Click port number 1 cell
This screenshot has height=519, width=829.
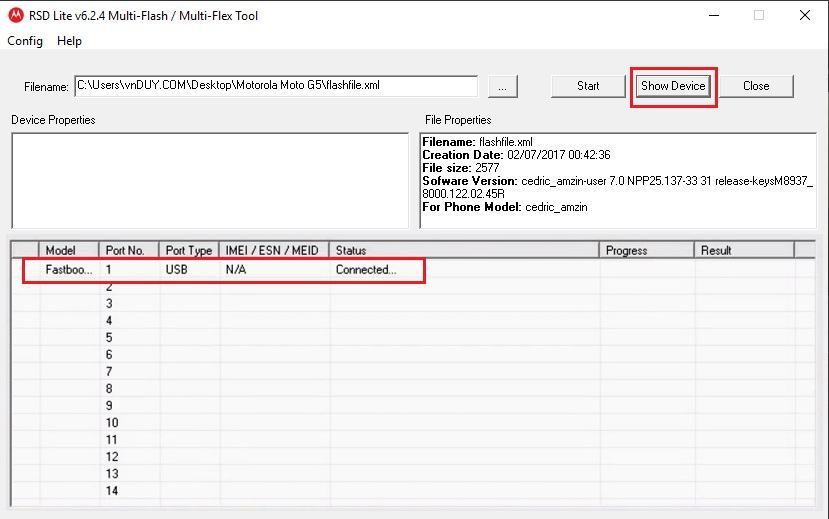pos(129,270)
